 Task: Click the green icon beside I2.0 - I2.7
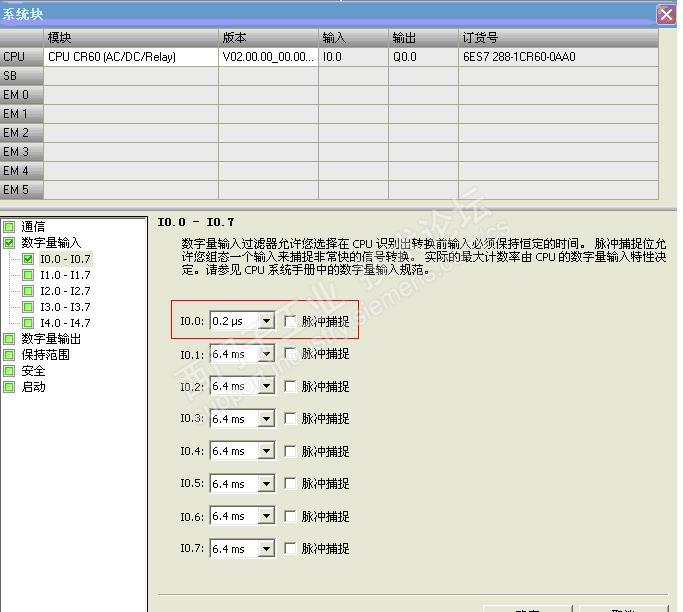[28, 291]
